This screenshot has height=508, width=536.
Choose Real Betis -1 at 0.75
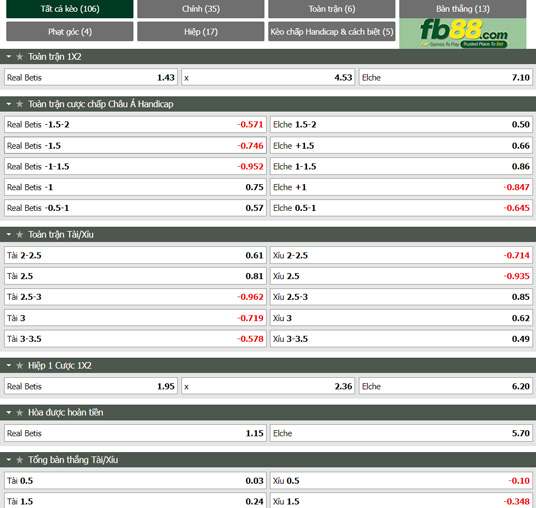[135, 187]
